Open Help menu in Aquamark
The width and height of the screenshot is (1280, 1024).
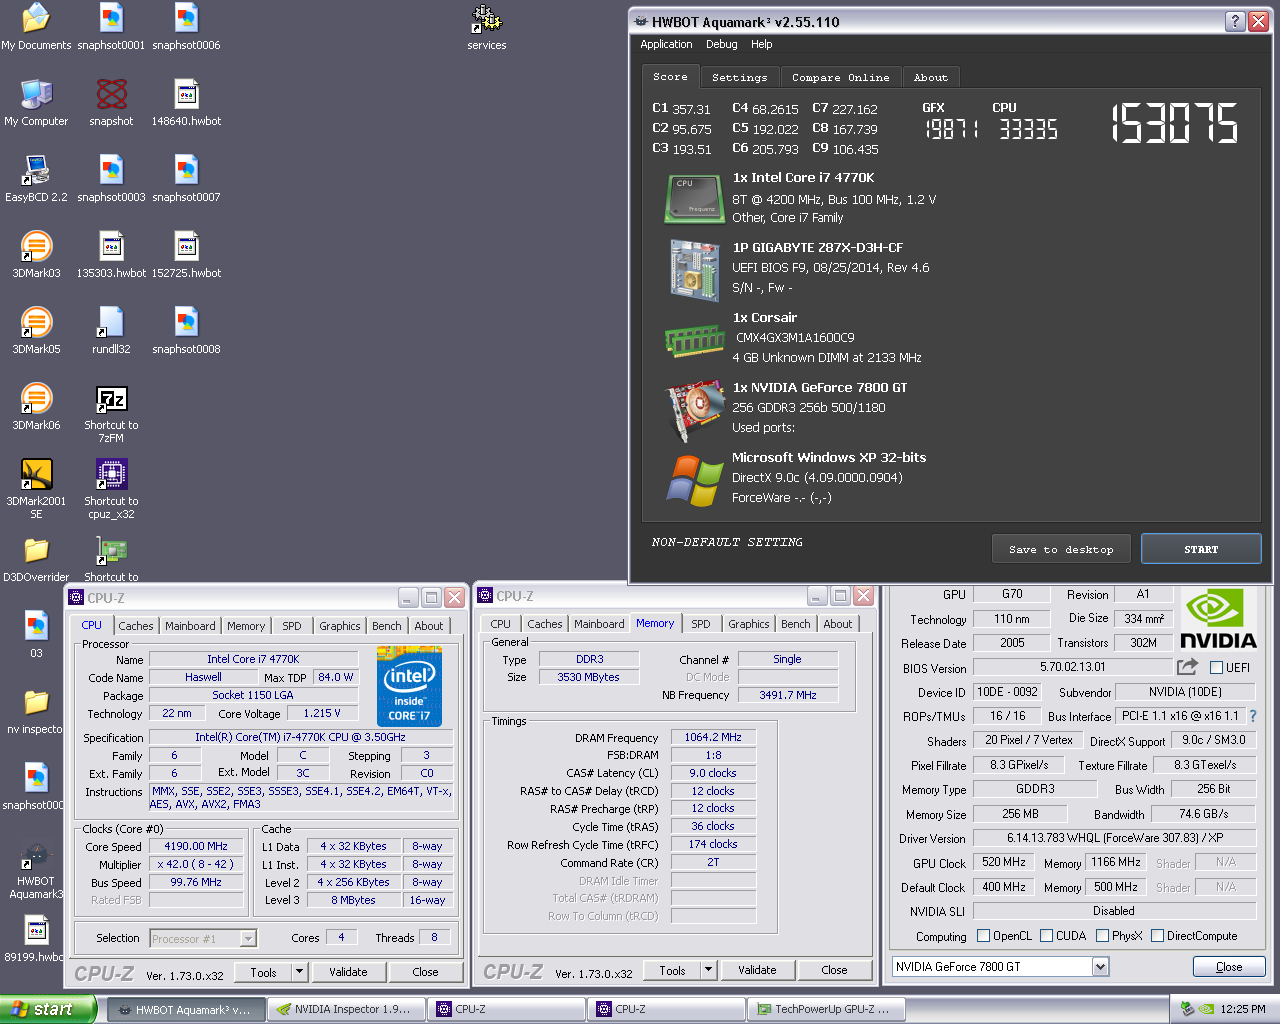click(x=761, y=44)
